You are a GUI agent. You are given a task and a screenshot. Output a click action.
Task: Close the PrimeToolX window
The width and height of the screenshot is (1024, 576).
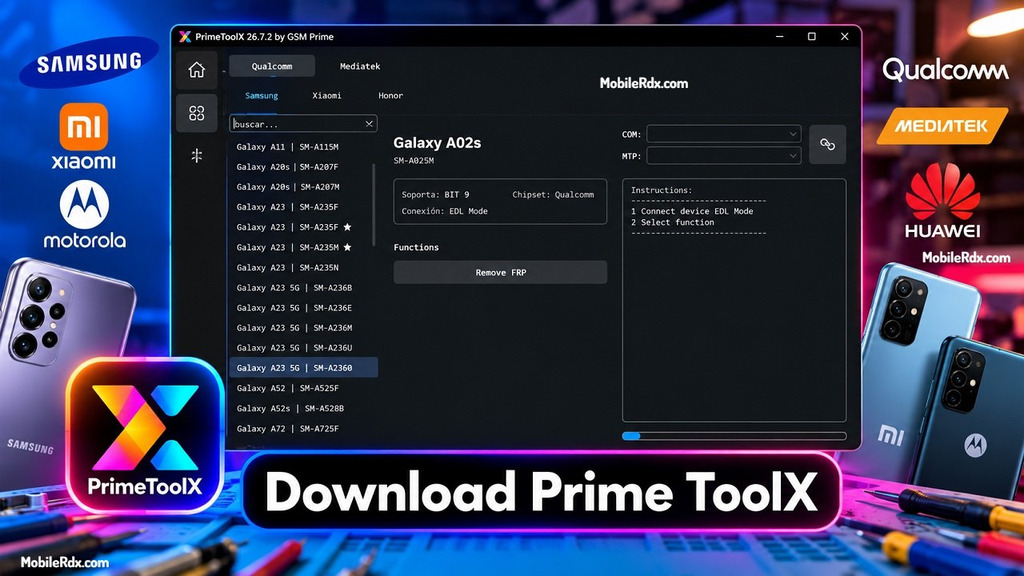click(844, 37)
